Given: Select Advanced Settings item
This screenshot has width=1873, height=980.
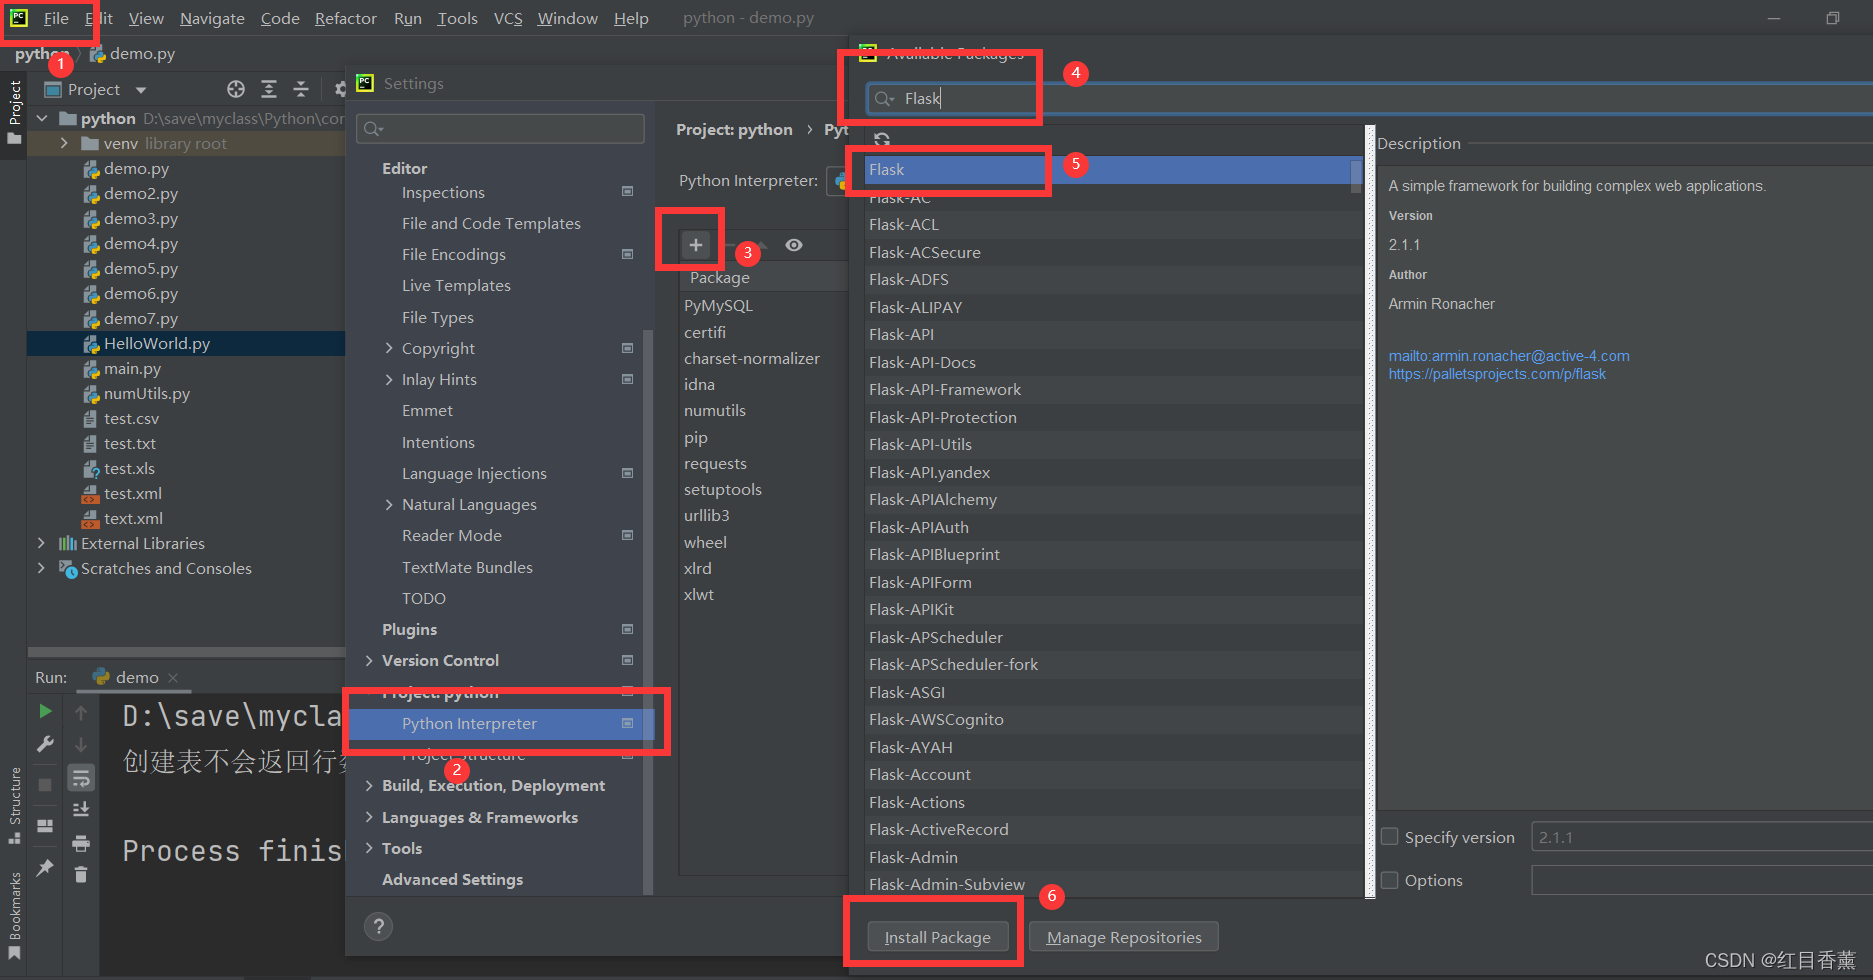Looking at the screenshot, I should tap(452, 879).
